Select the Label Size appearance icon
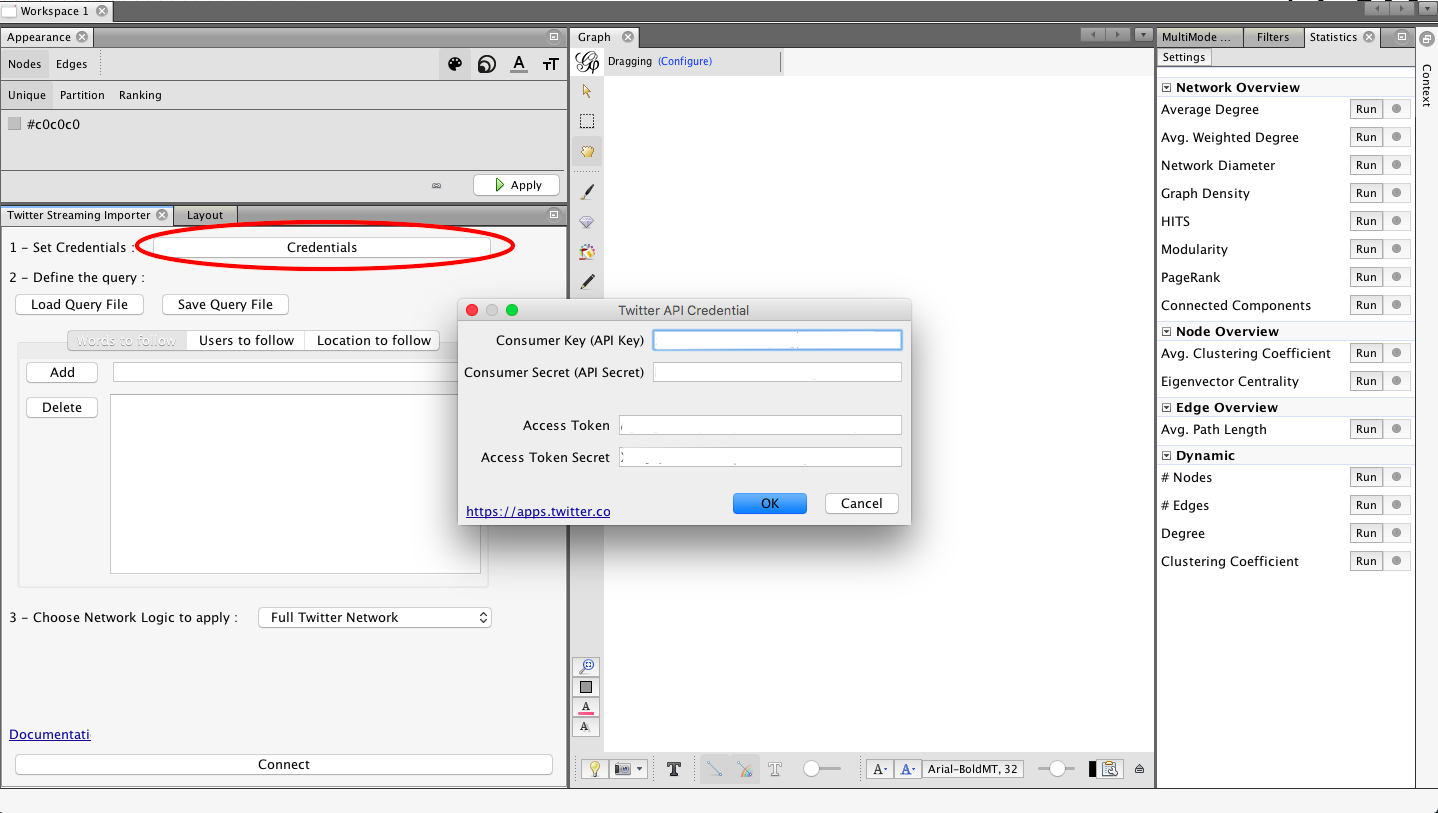The image size is (1438, 813). tap(550, 64)
